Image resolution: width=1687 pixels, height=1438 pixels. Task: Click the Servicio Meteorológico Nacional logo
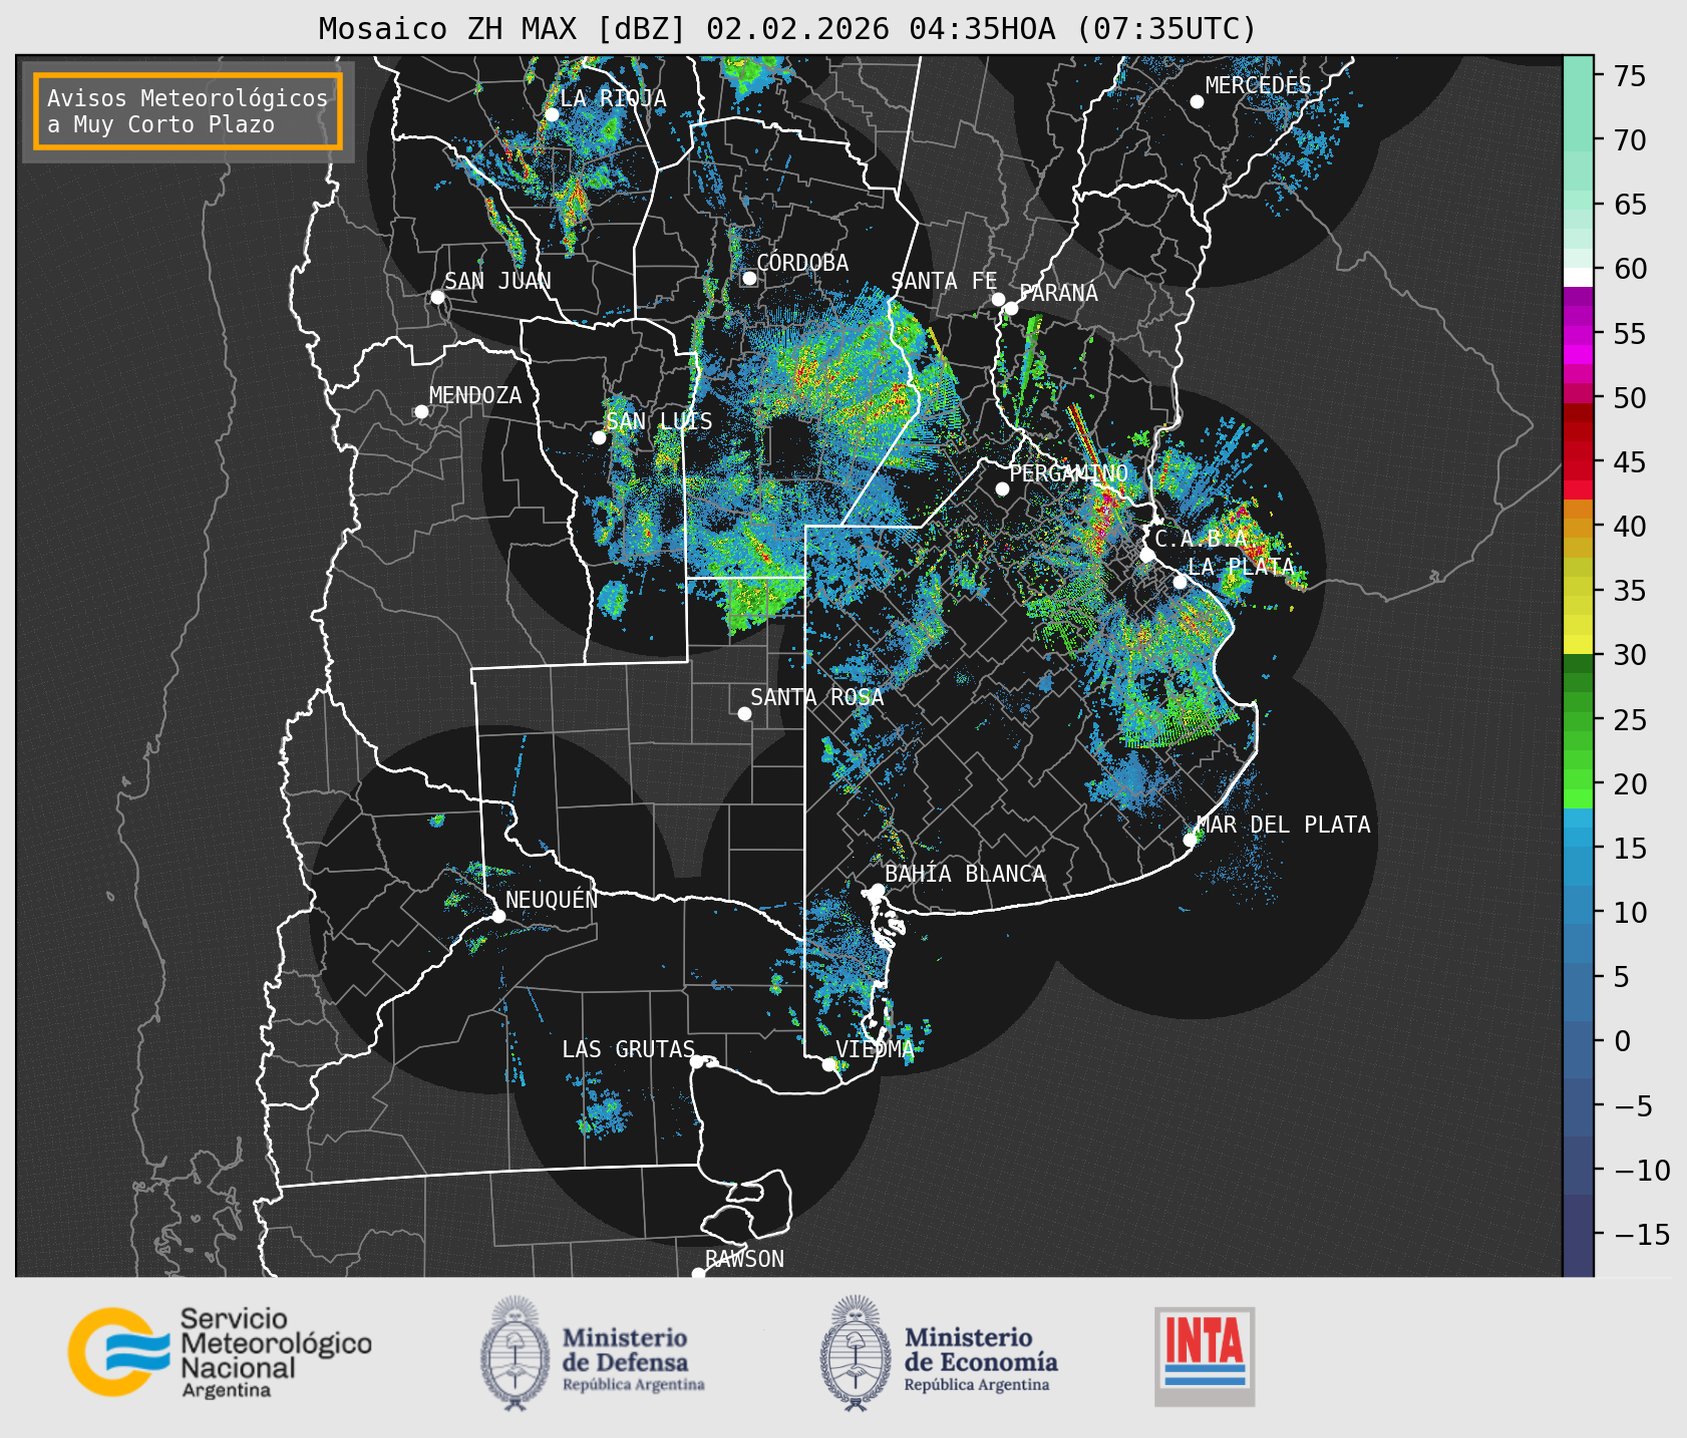pyautogui.click(x=220, y=1352)
